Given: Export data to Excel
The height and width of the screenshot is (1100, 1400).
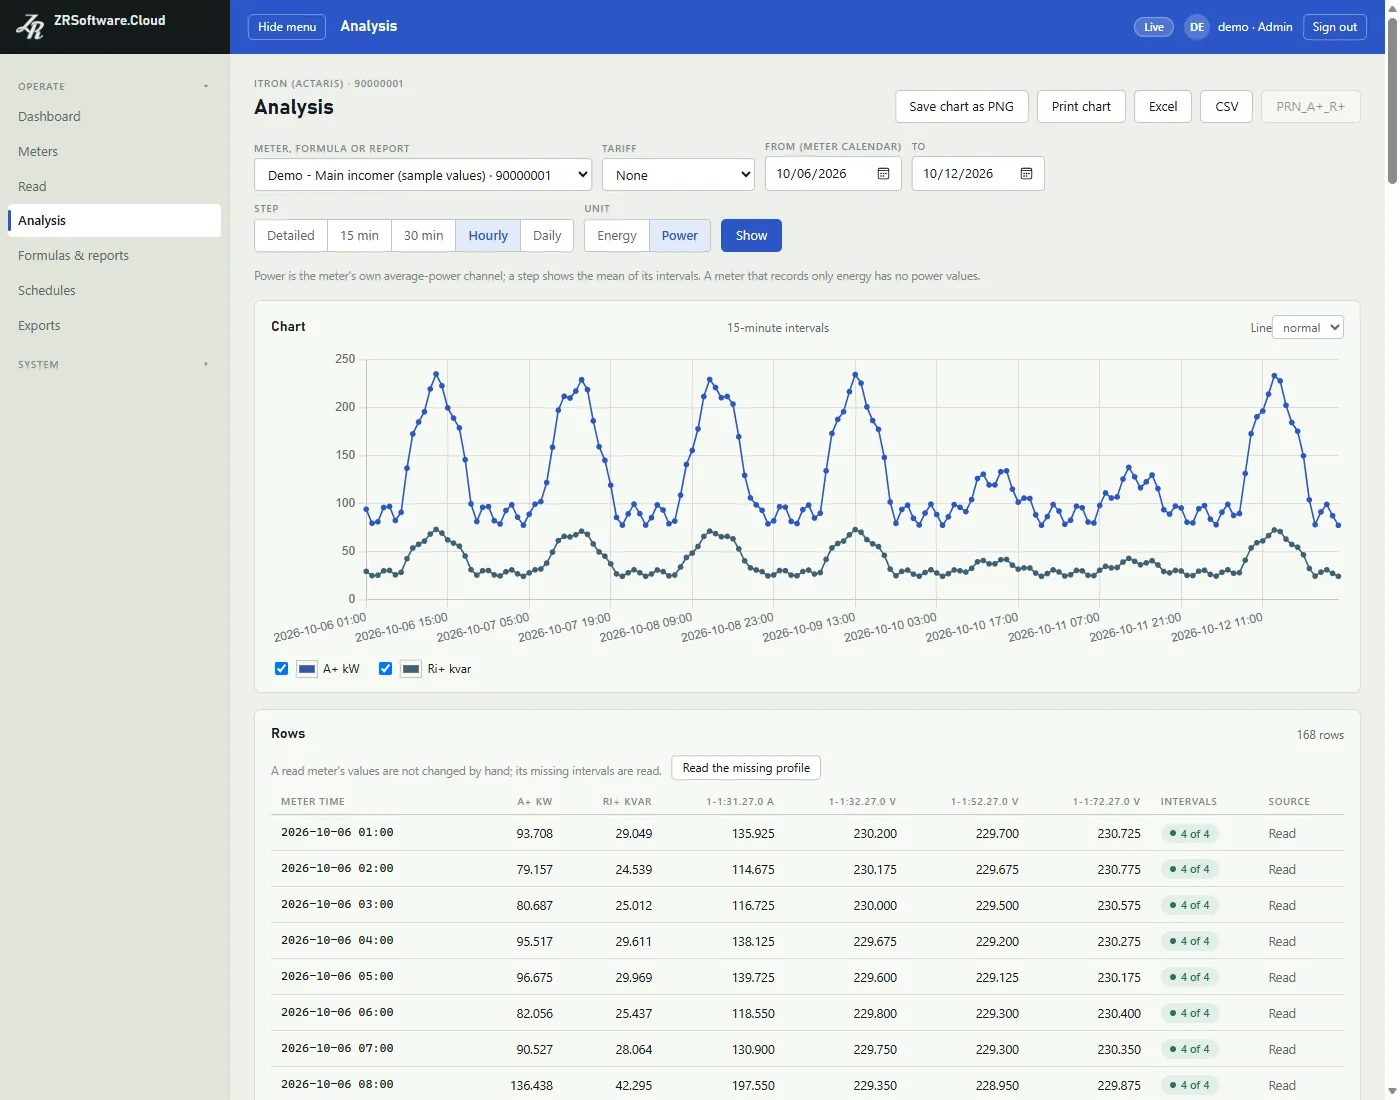Looking at the screenshot, I should pyautogui.click(x=1163, y=107).
